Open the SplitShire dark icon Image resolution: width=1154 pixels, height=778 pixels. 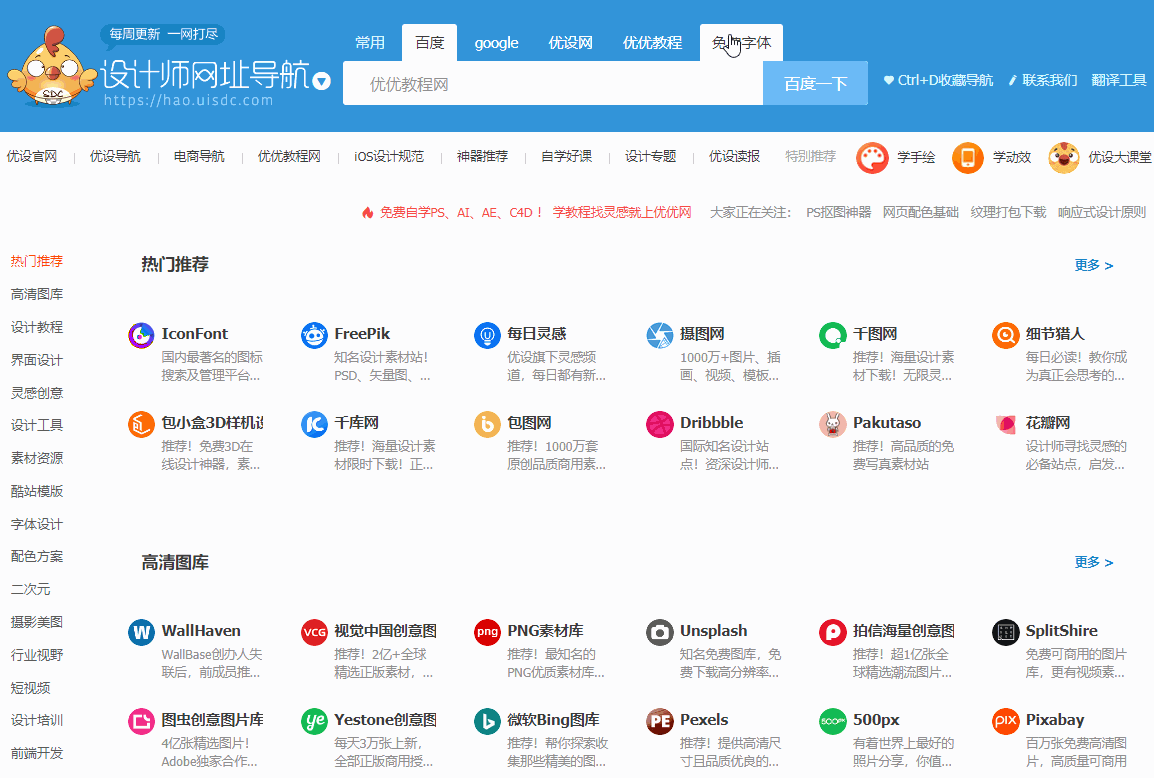pyautogui.click(x=1005, y=632)
